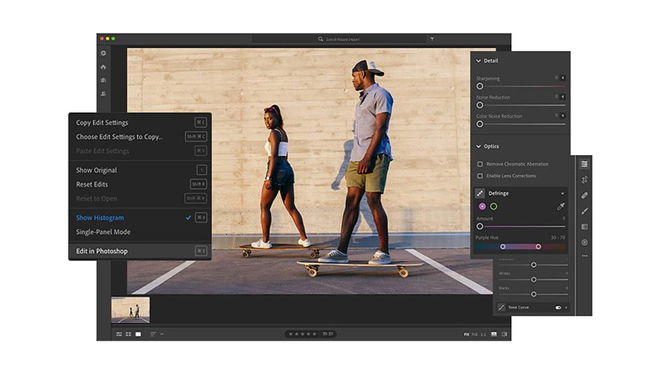Select Reset Edits menu entry
Viewport: 660px width, 371px height.
[140, 184]
